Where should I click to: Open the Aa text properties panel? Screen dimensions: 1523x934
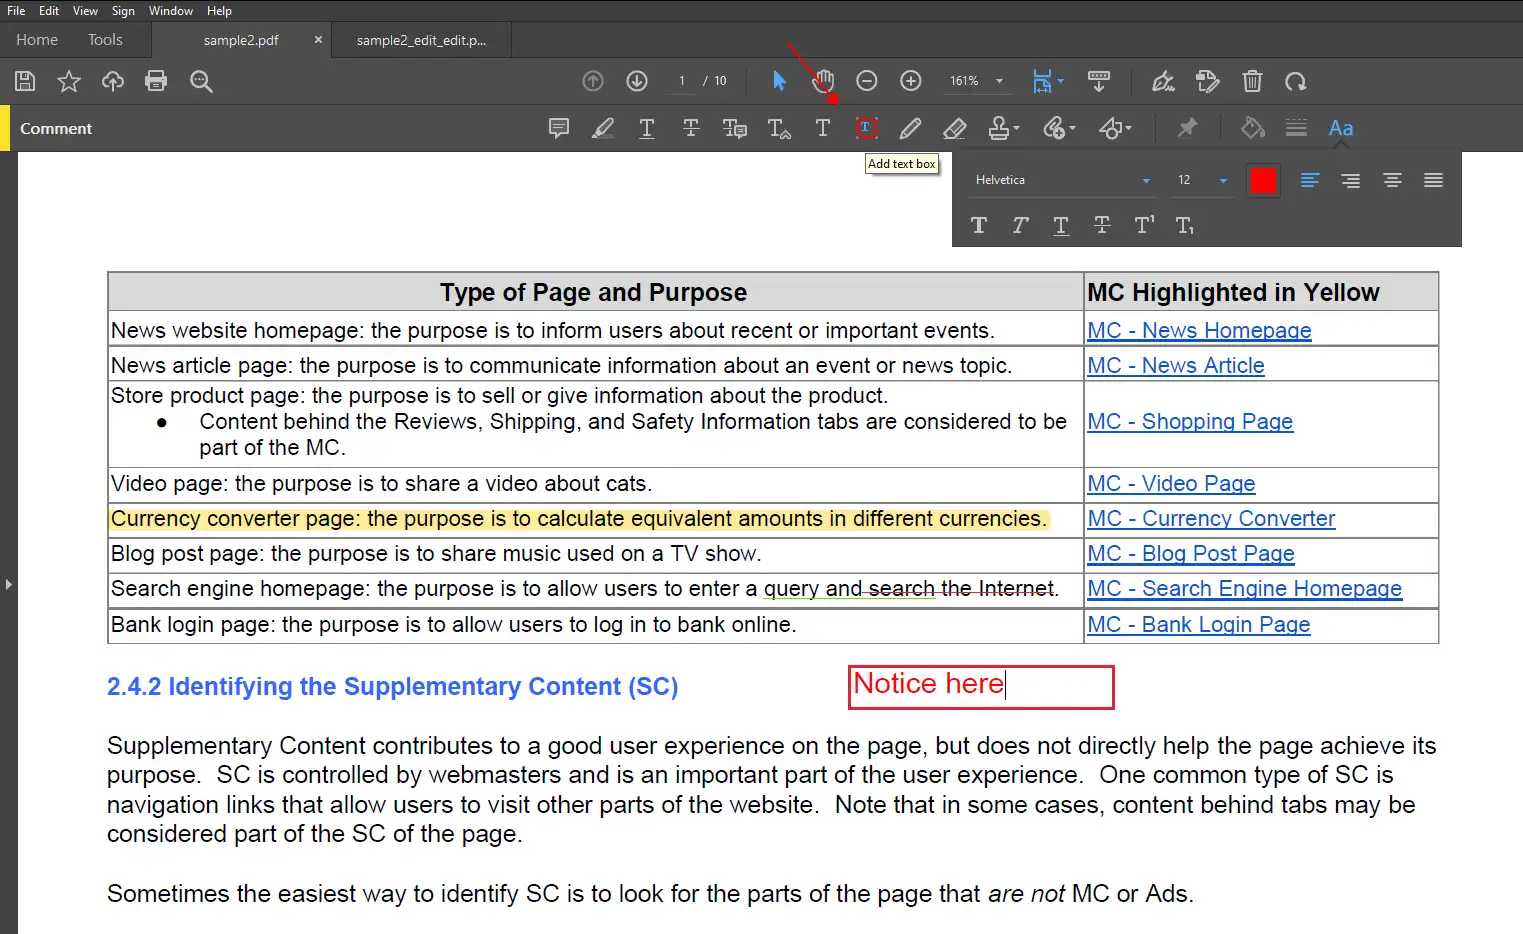(x=1341, y=128)
